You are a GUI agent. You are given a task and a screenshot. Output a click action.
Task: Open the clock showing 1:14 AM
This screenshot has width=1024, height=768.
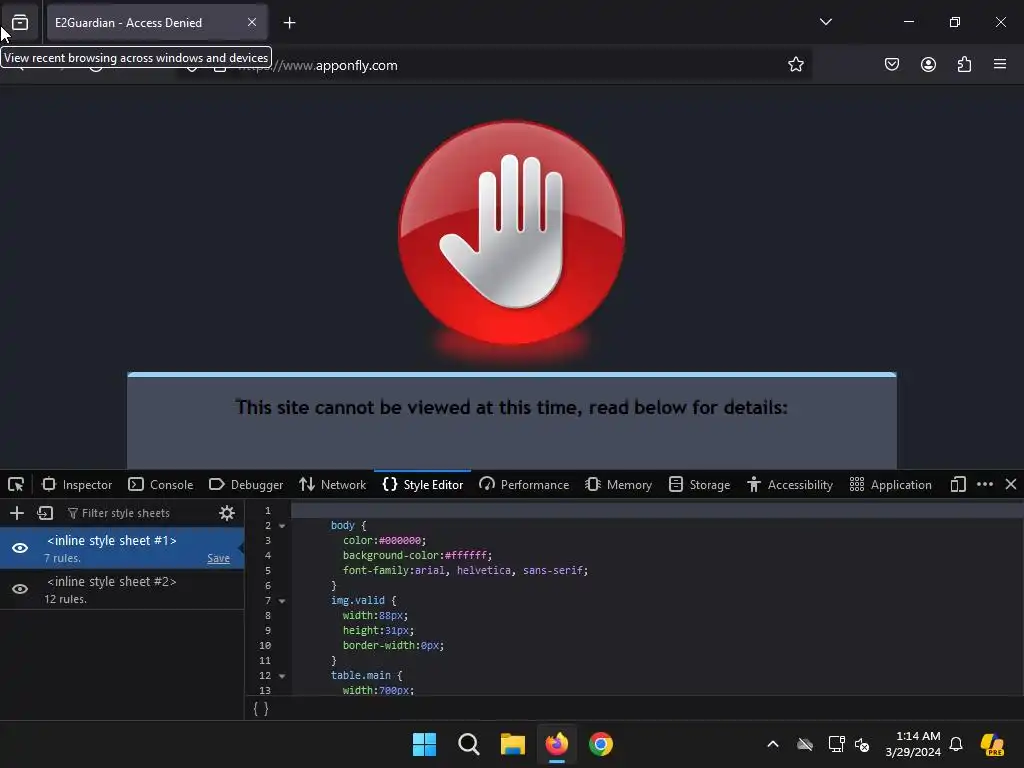(x=913, y=744)
